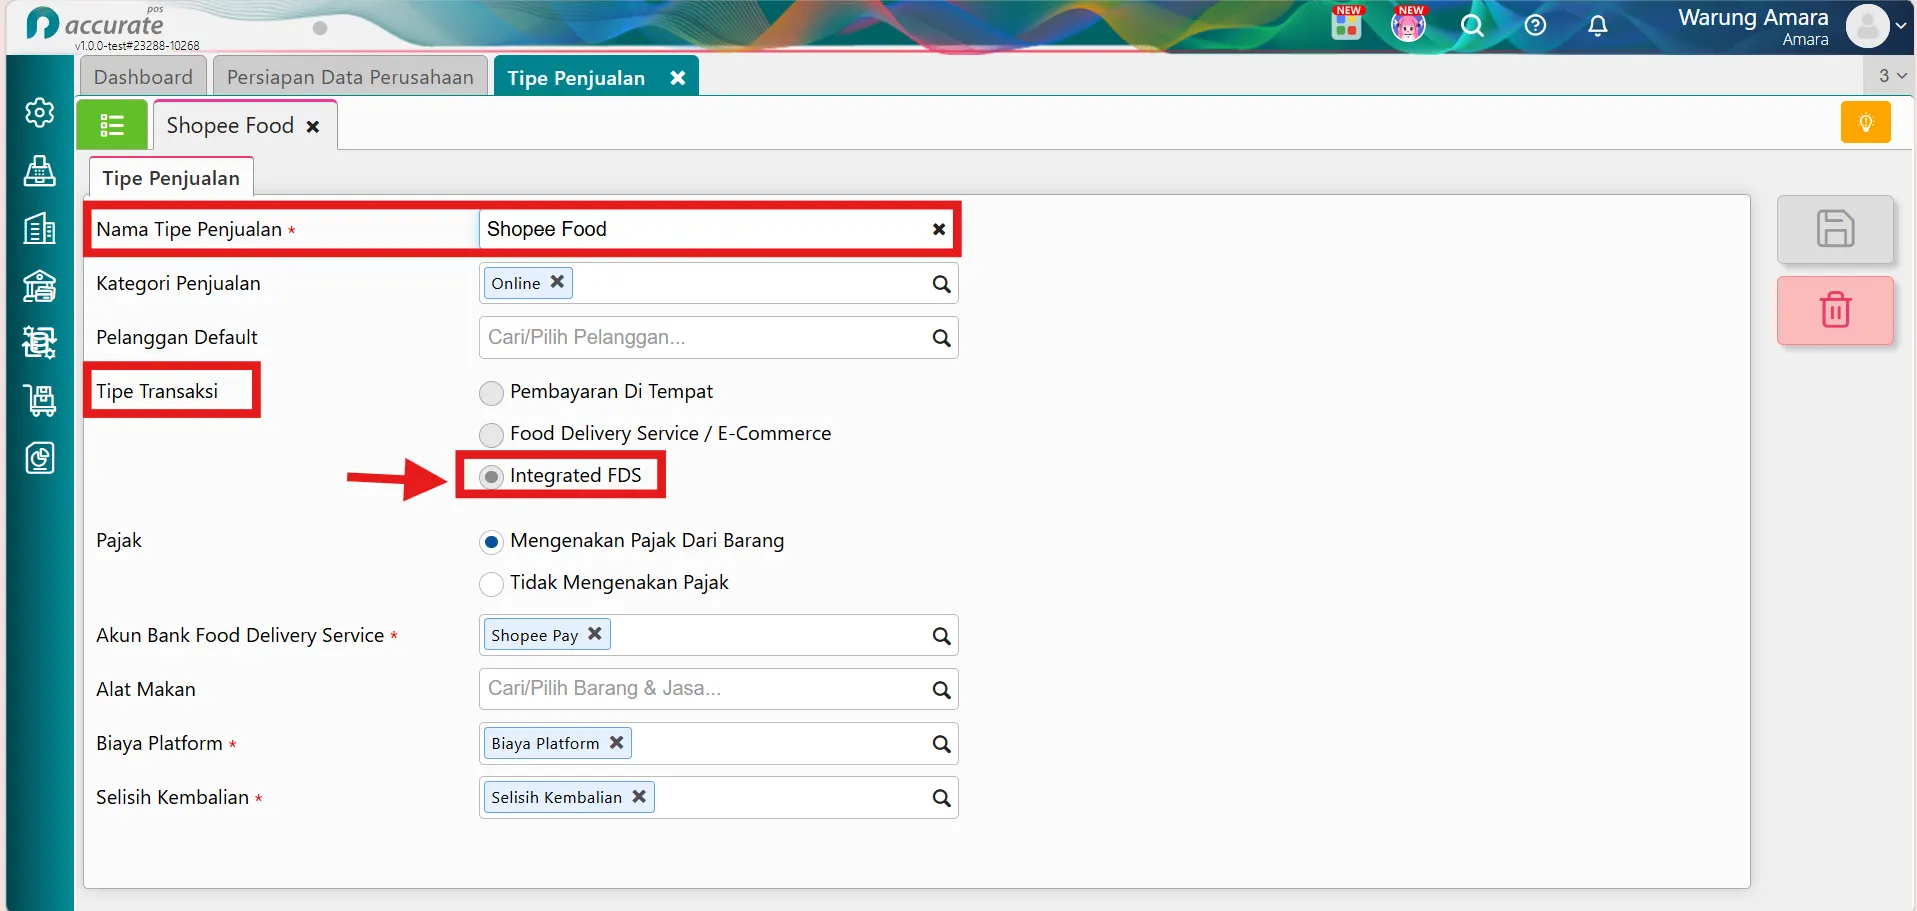Viewport: 1917px width, 911px height.
Task: Choose Tidak Mengenakan Pajak radio button
Action: click(491, 584)
